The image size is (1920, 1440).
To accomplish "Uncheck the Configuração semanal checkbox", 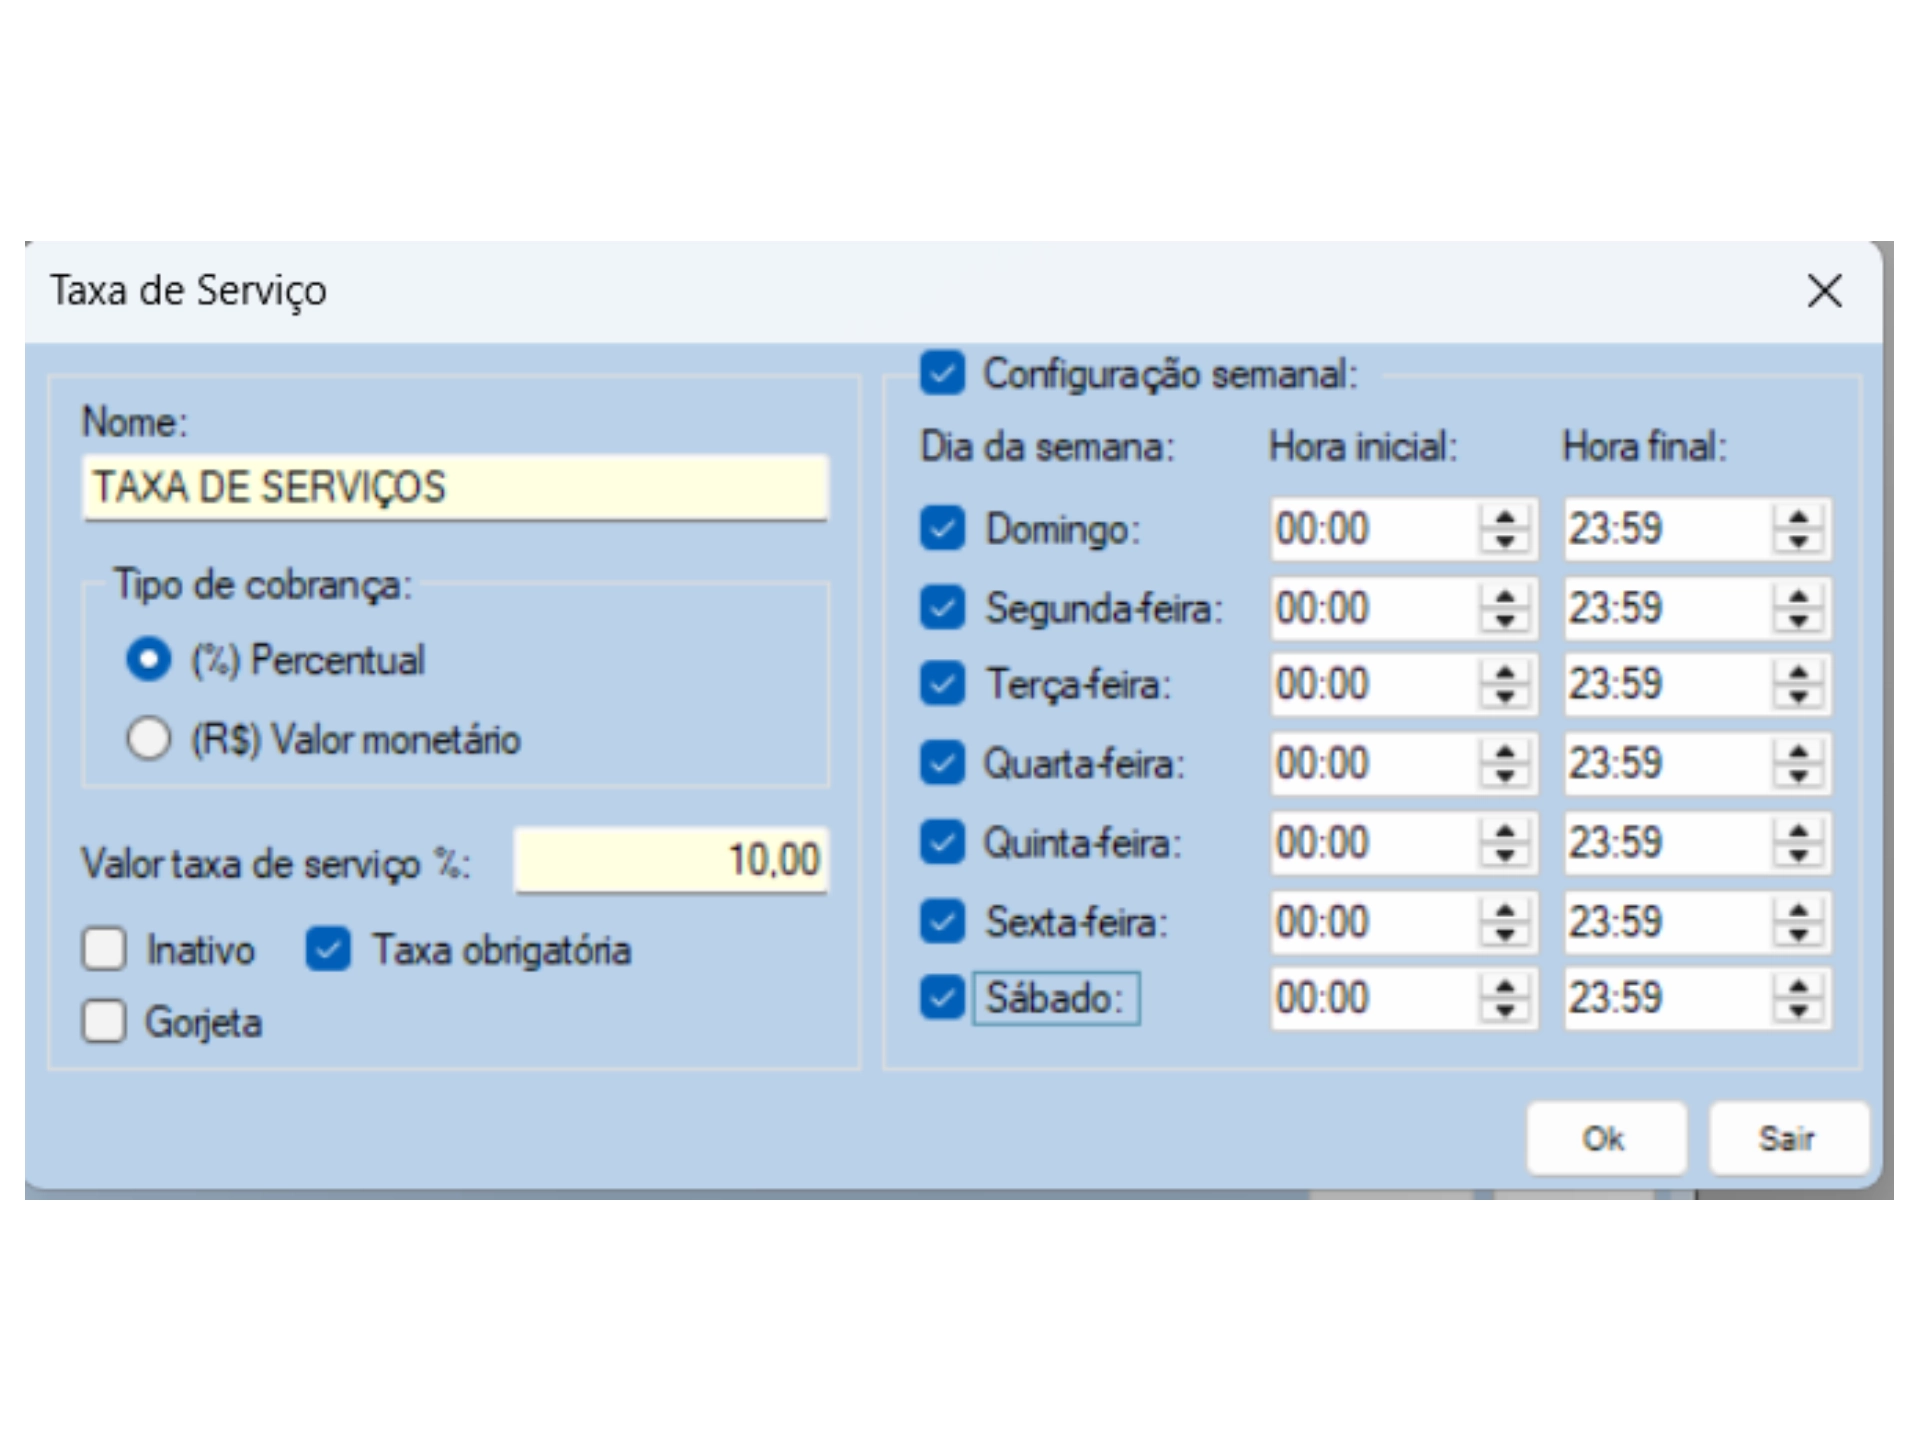I will coord(942,373).
